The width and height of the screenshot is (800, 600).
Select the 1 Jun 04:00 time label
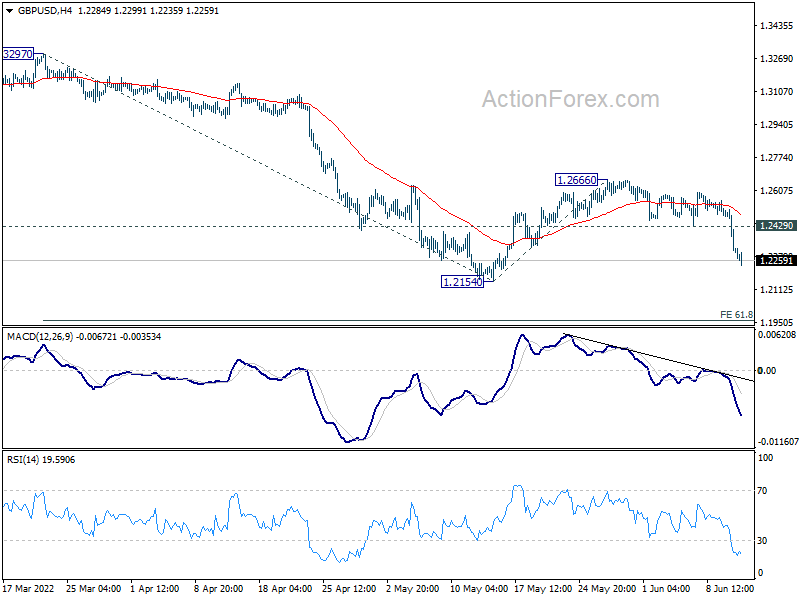pos(666,589)
